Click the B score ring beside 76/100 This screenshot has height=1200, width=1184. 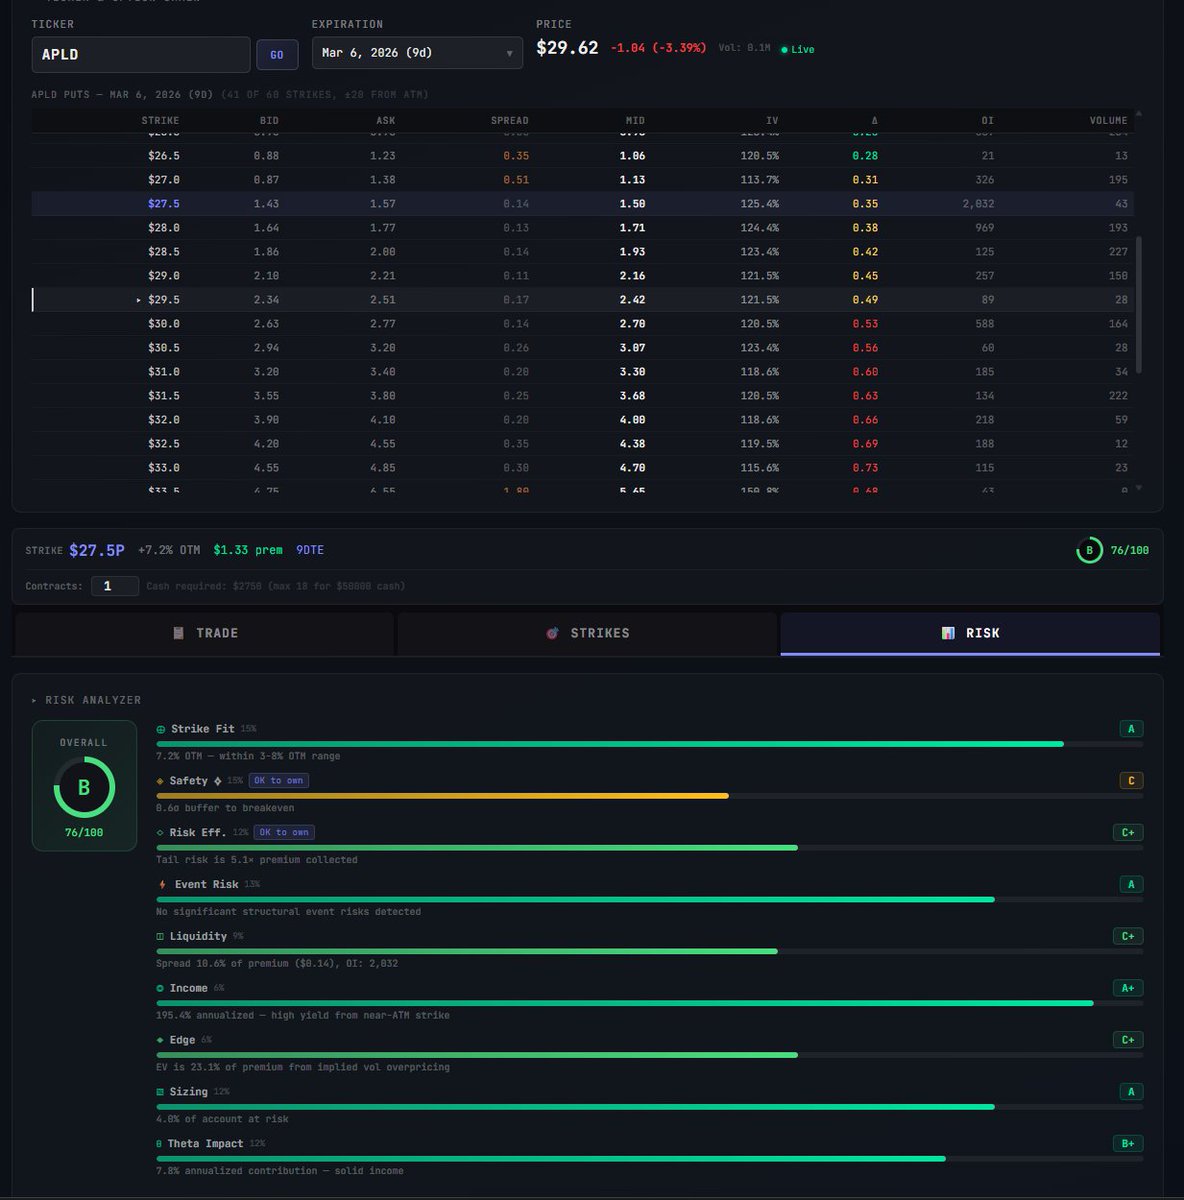pyautogui.click(x=1089, y=550)
